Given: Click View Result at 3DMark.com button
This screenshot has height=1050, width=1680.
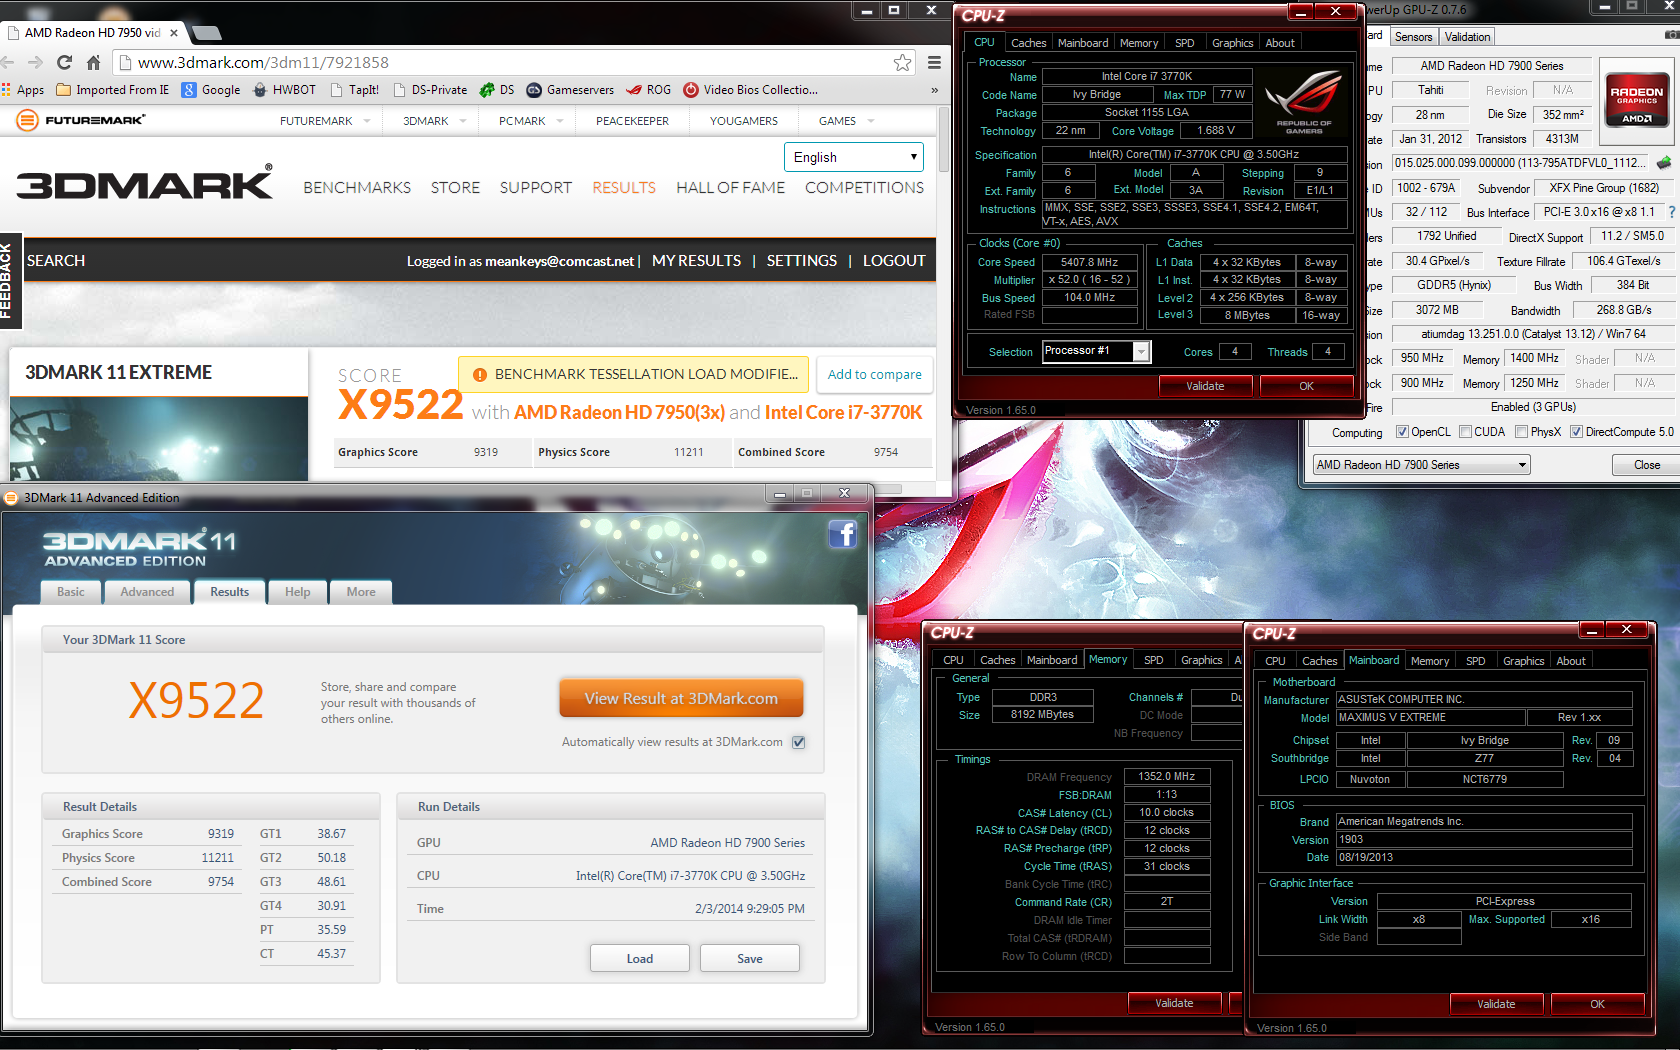Looking at the screenshot, I should (681, 699).
